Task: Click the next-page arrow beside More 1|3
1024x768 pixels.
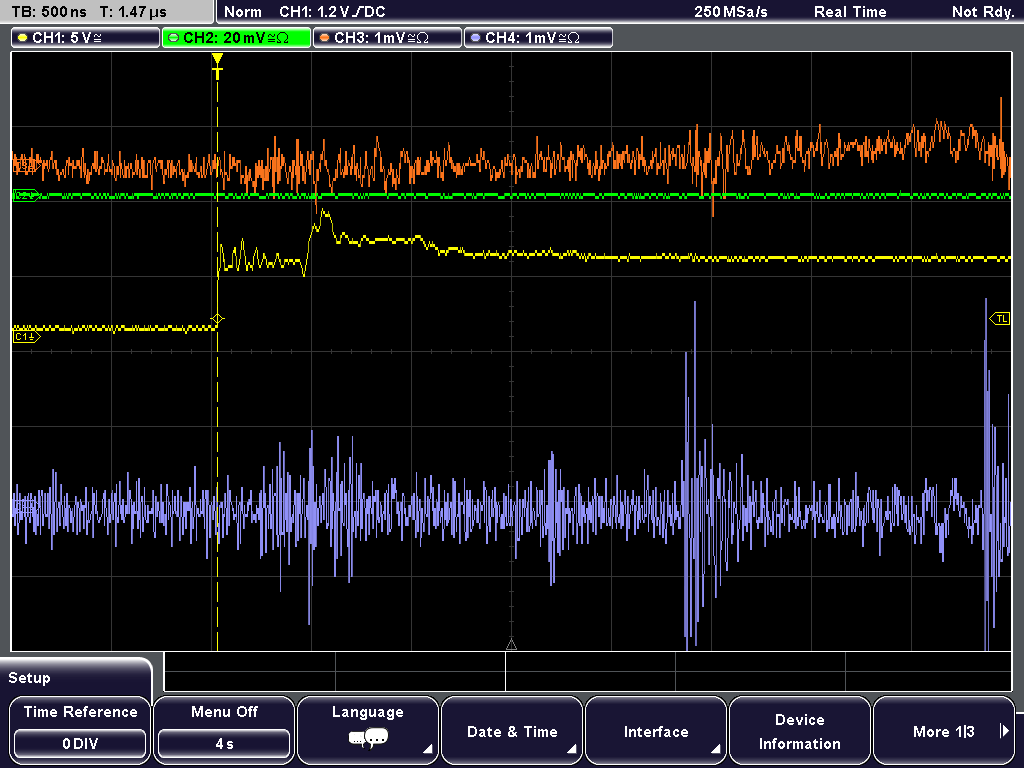Action: click(x=1004, y=731)
